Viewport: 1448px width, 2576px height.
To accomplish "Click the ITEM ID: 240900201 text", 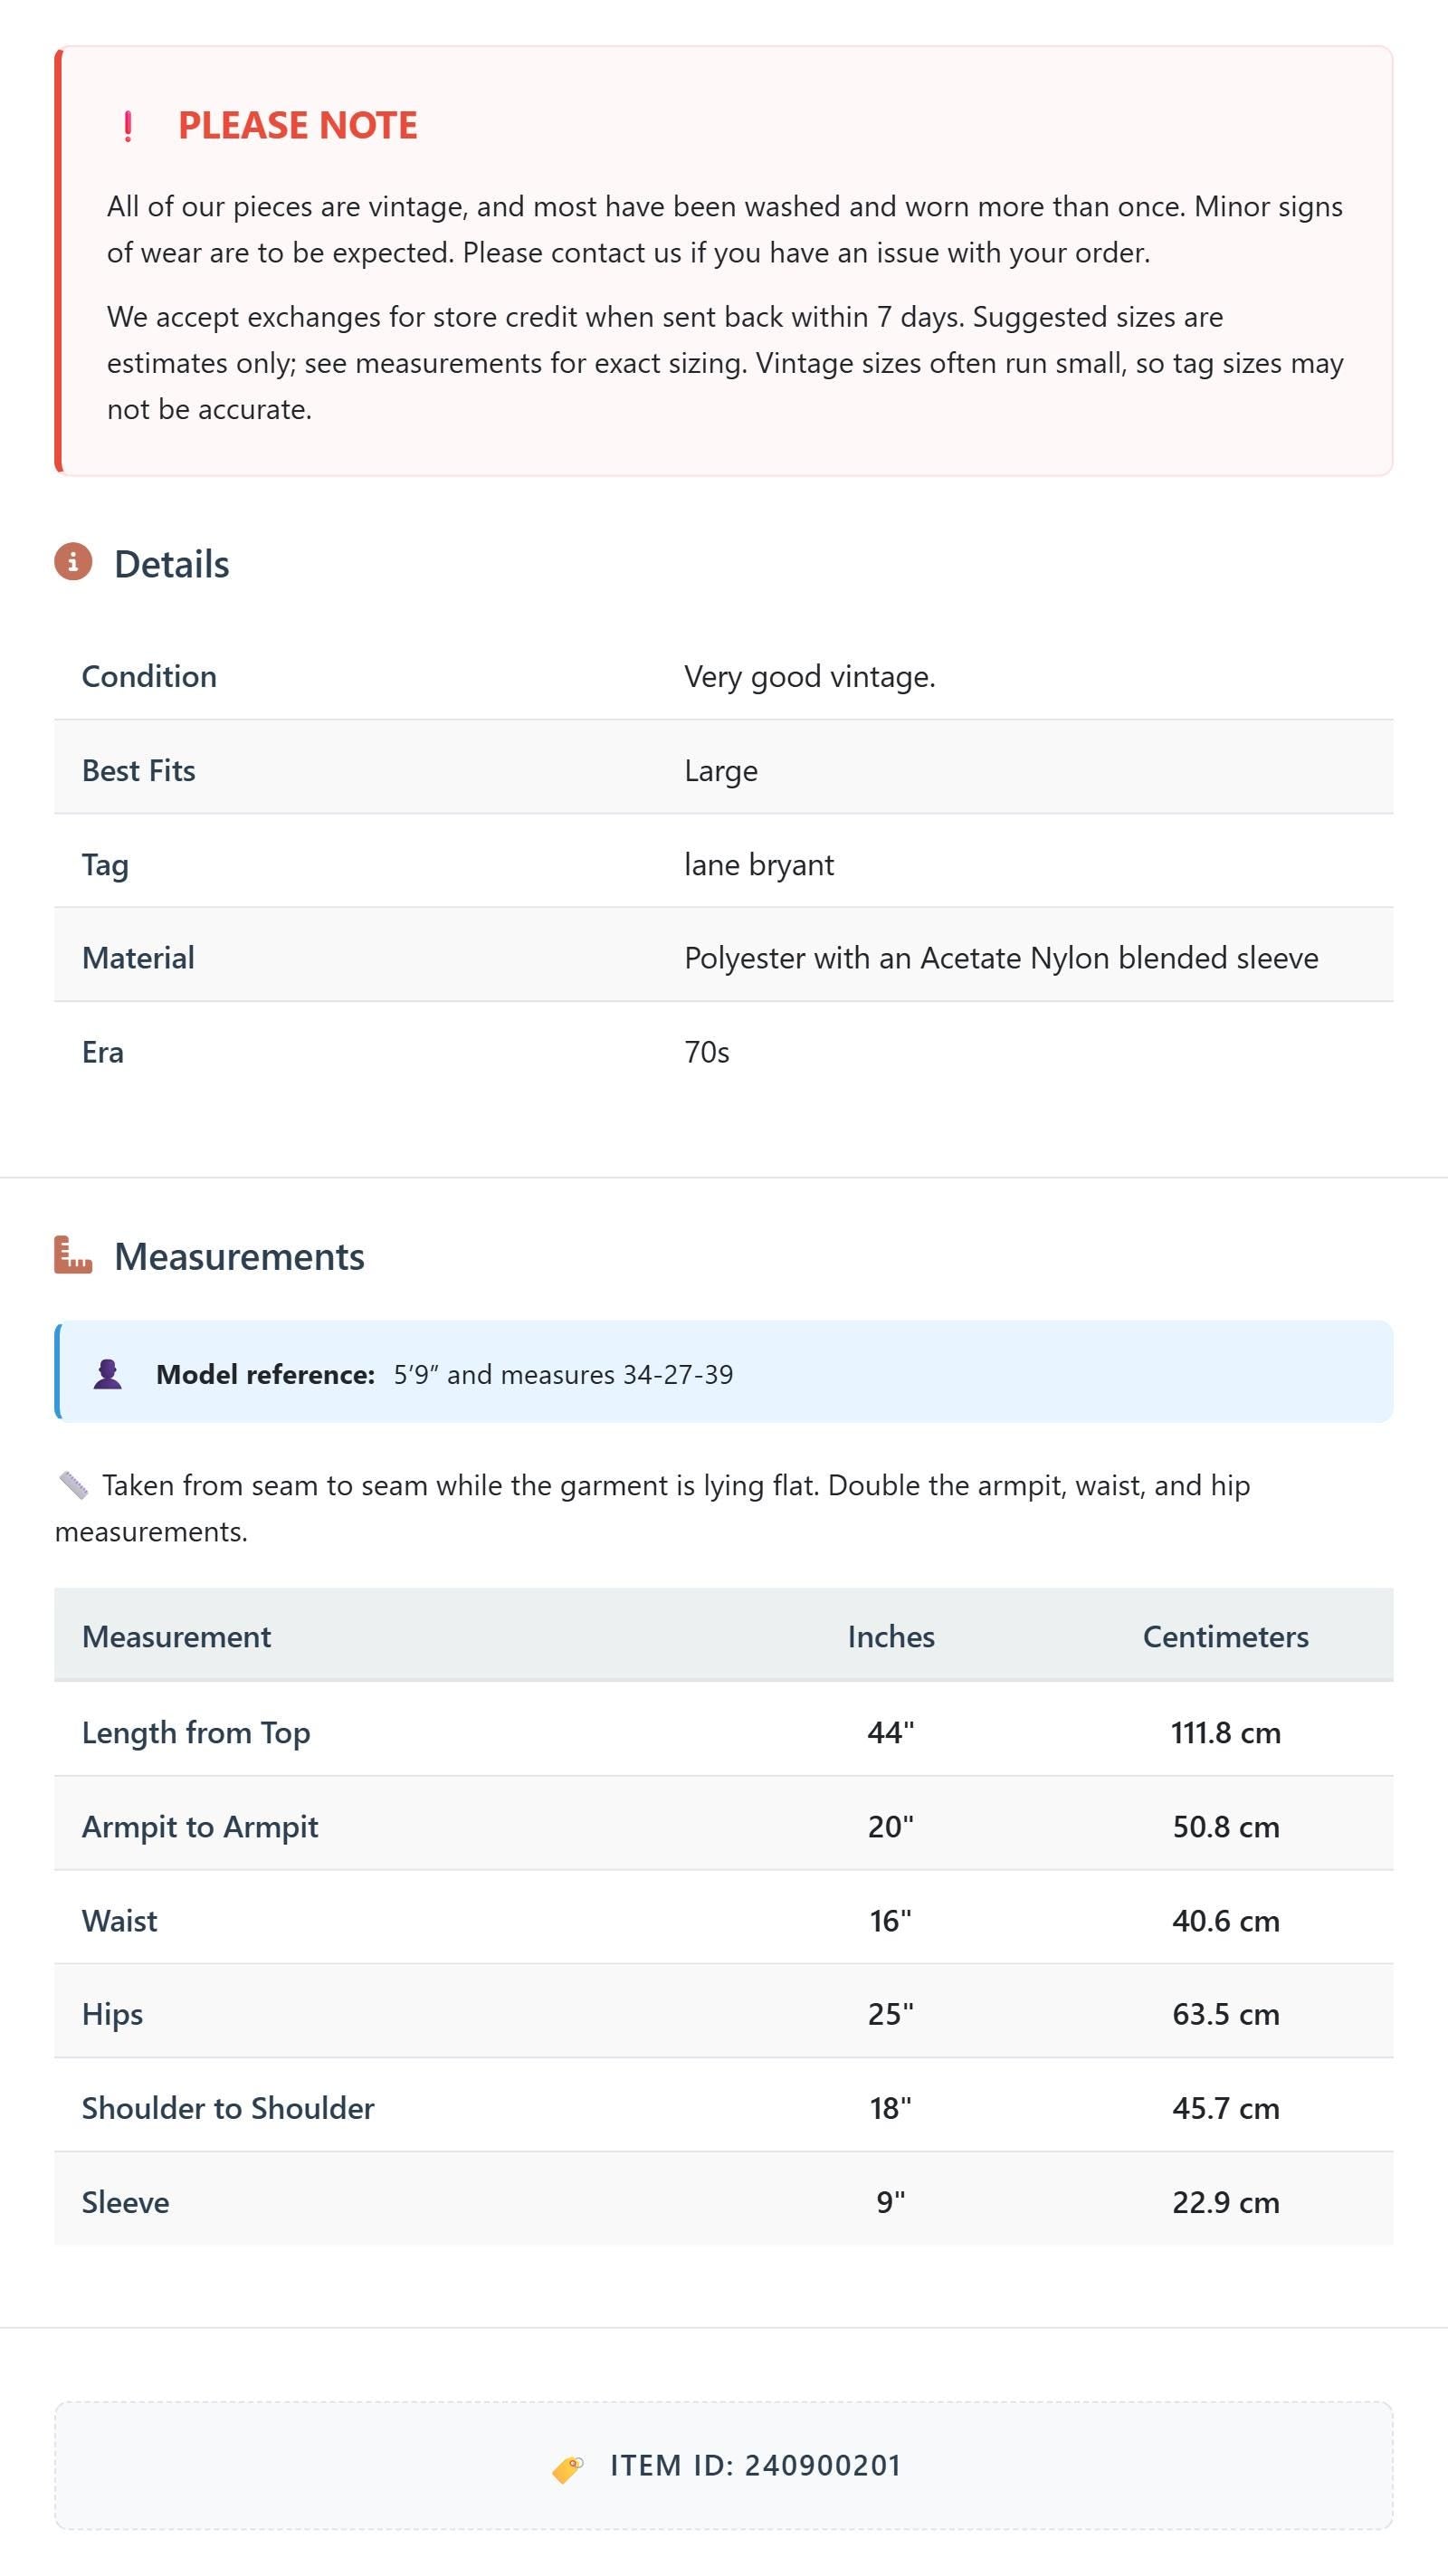I will (x=756, y=2465).
